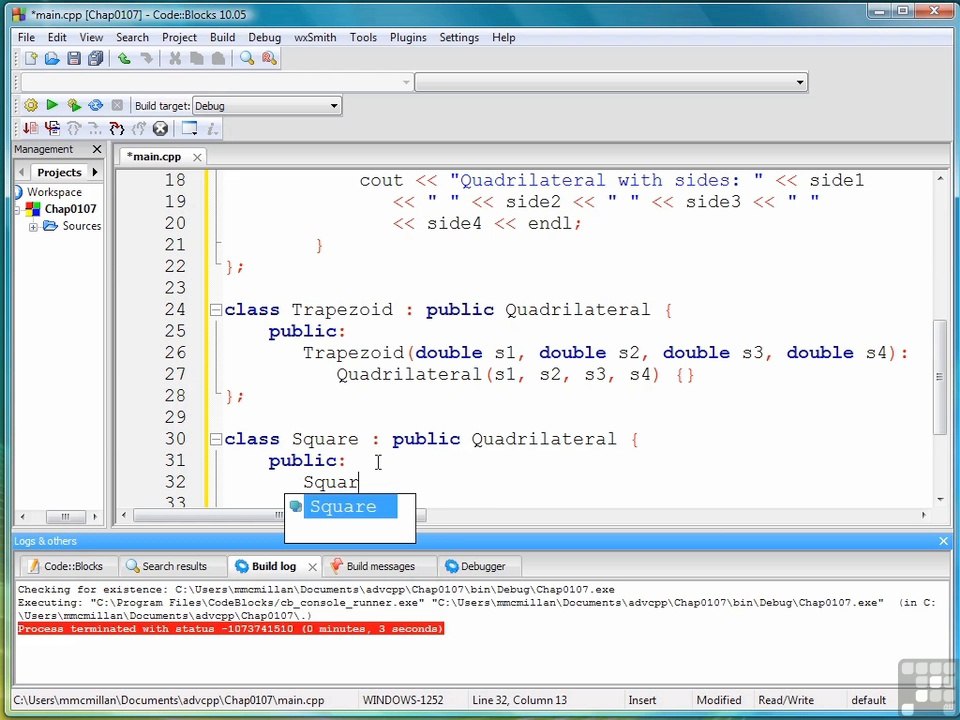Open the Debugging windows dropdown icon
Viewport: 960px width, 720px height.
[190, 129]
